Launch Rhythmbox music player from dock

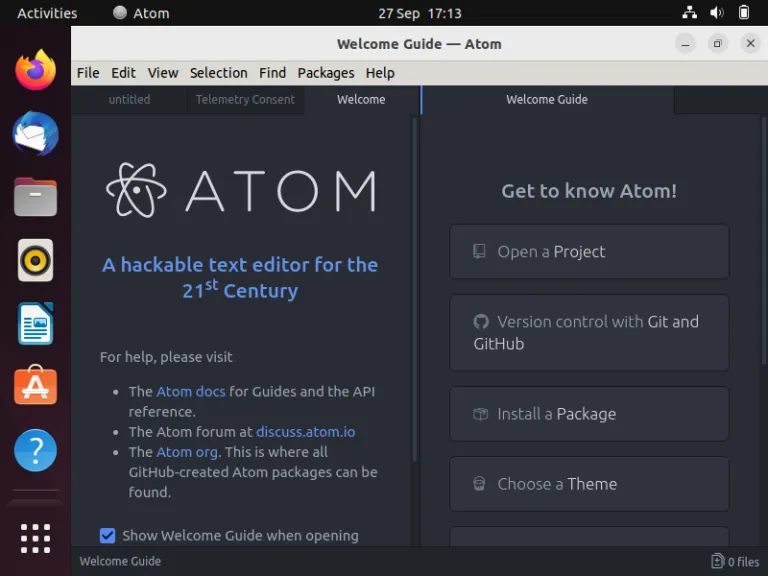[x=35, y=260]
